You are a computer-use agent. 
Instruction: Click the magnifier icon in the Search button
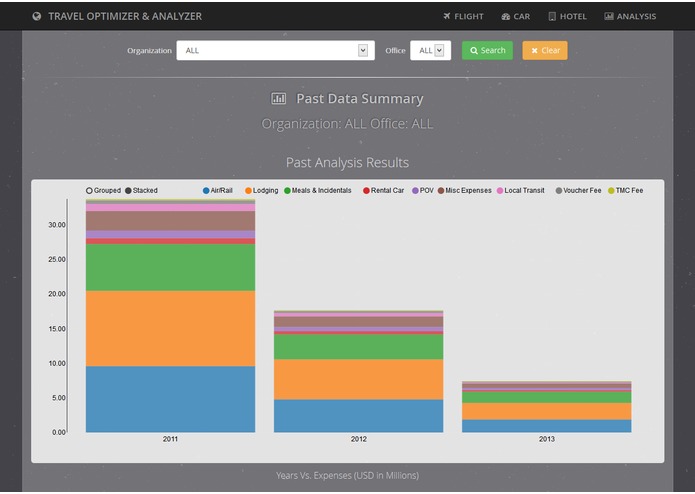(474, 51)
